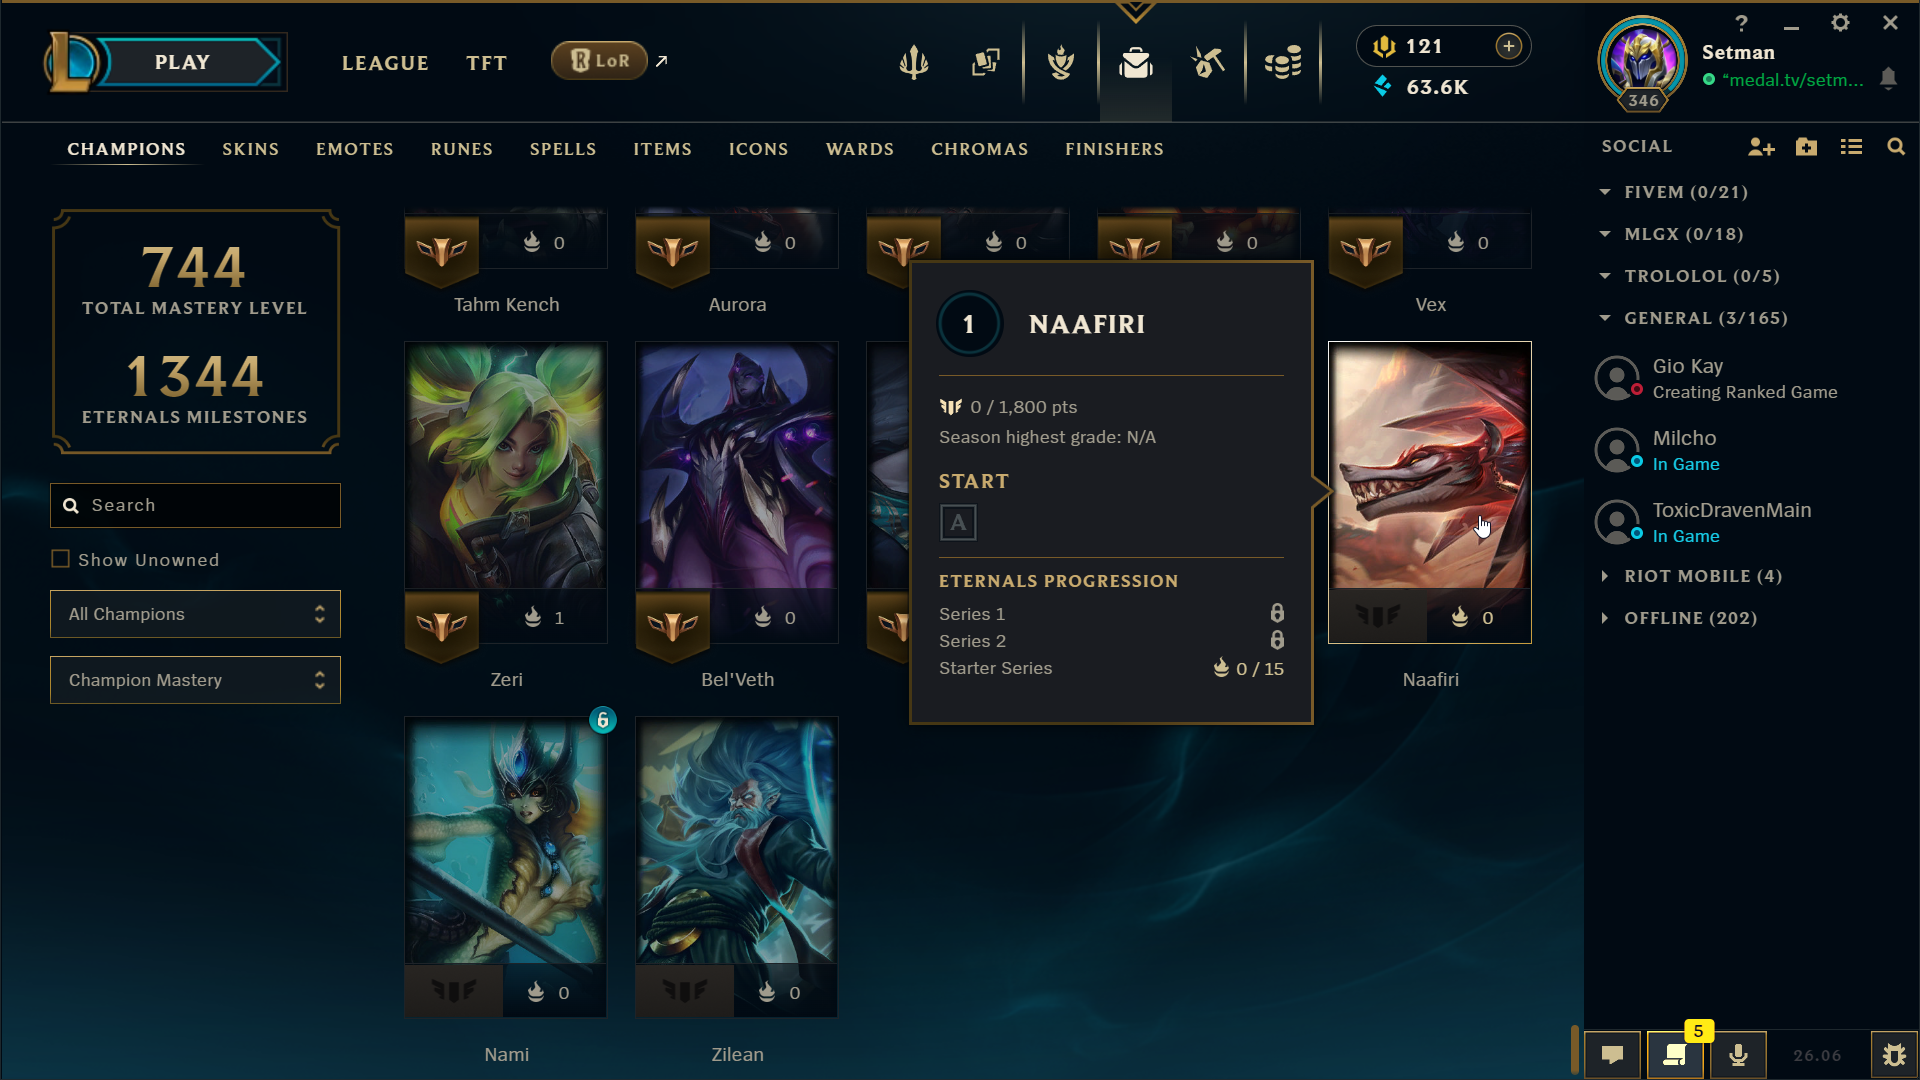
Task: Click the bug report icon
Action: [x=1894, y=1055]
